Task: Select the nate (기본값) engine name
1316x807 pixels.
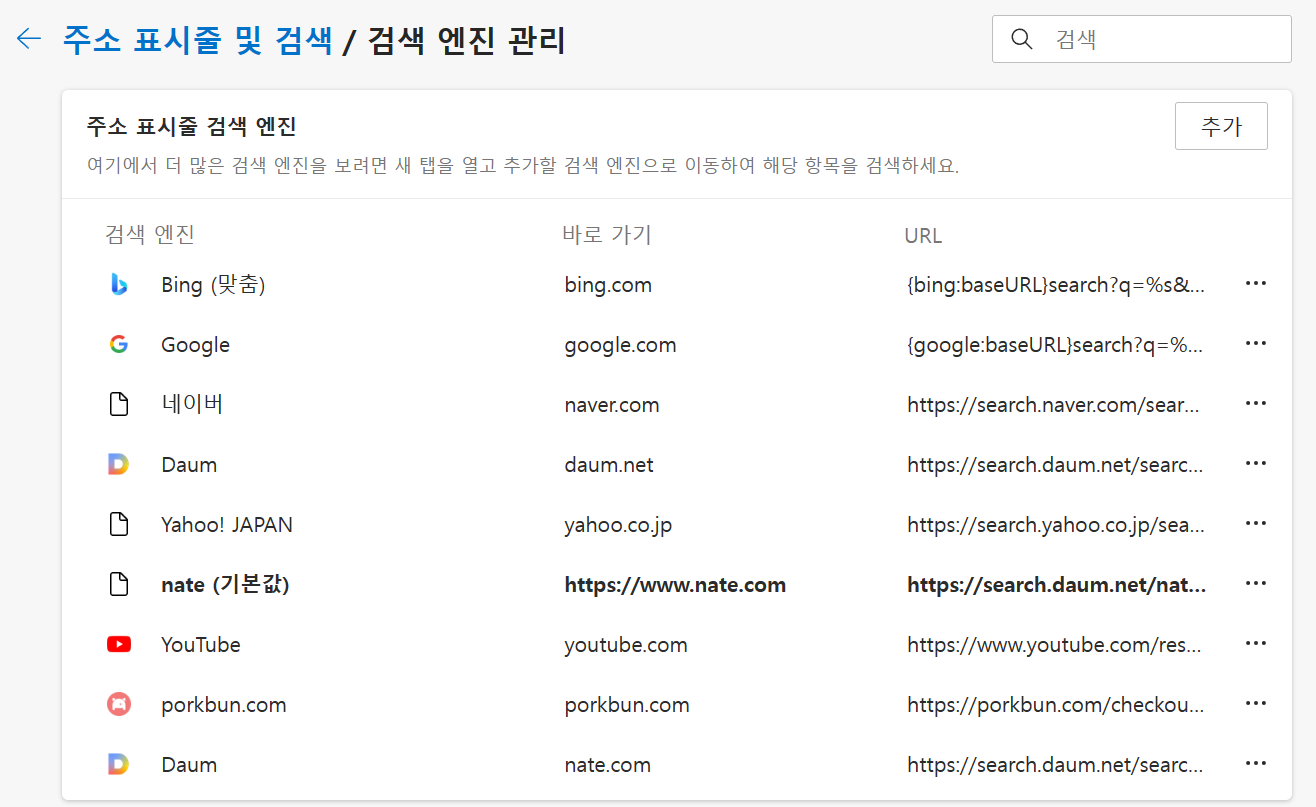Action: 225,585
